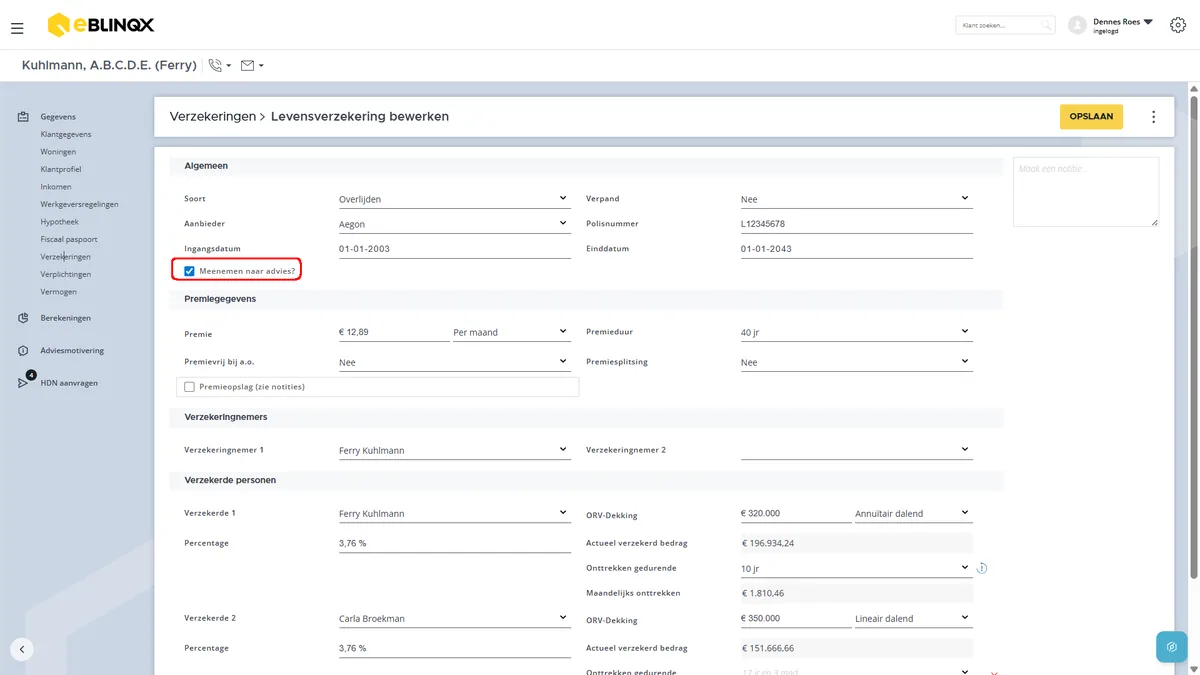Screen dimensions: 1200x675
Task: Enable the Premieopslag checkbox
Action: click(189, 387)
